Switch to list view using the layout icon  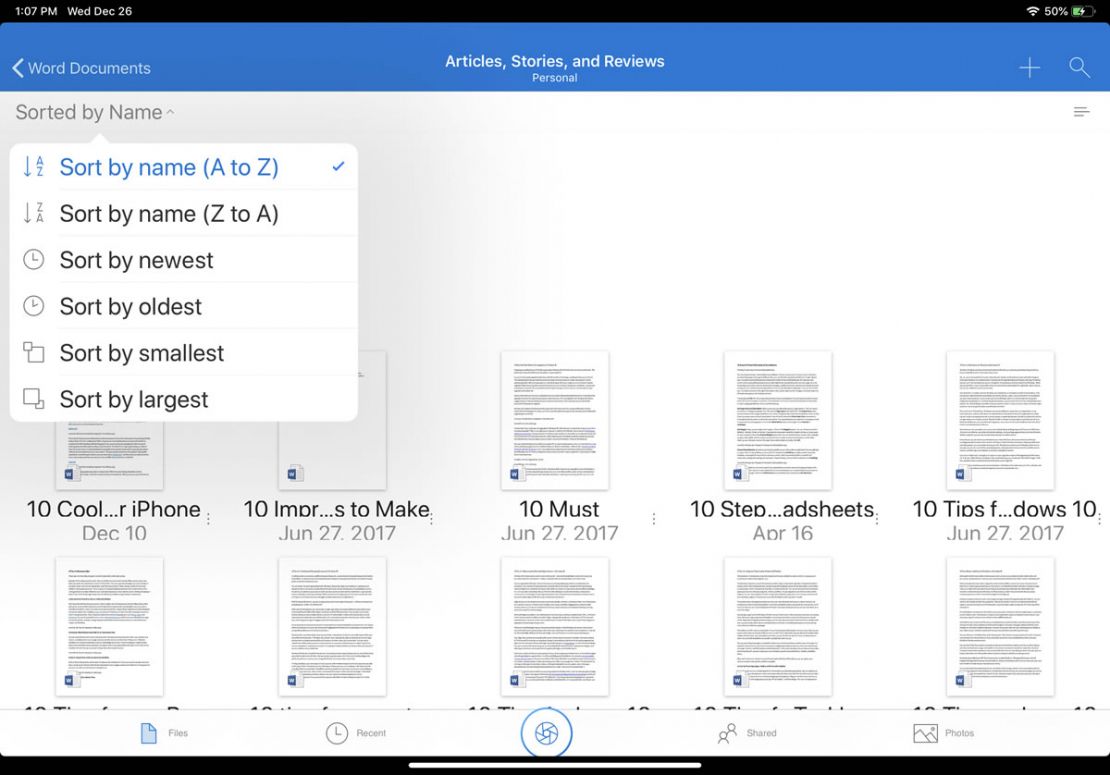tap(1081, 111)
